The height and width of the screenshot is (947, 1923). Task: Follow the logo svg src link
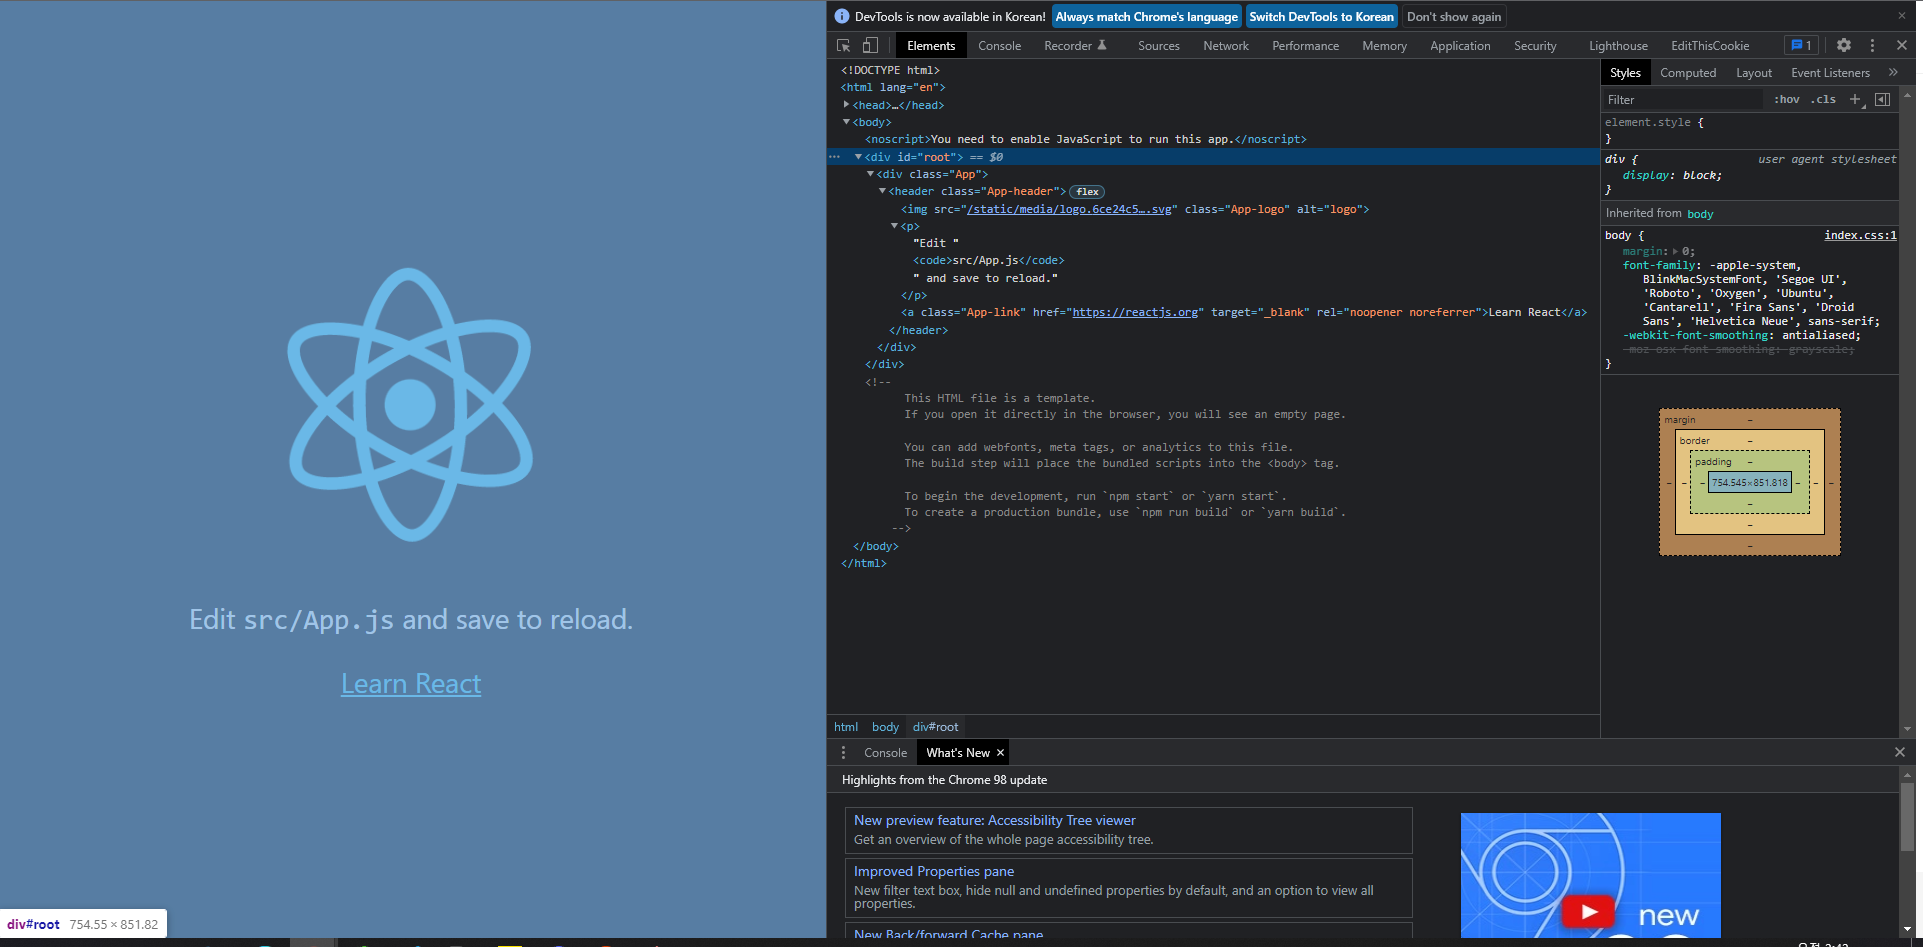[1069, 209]
